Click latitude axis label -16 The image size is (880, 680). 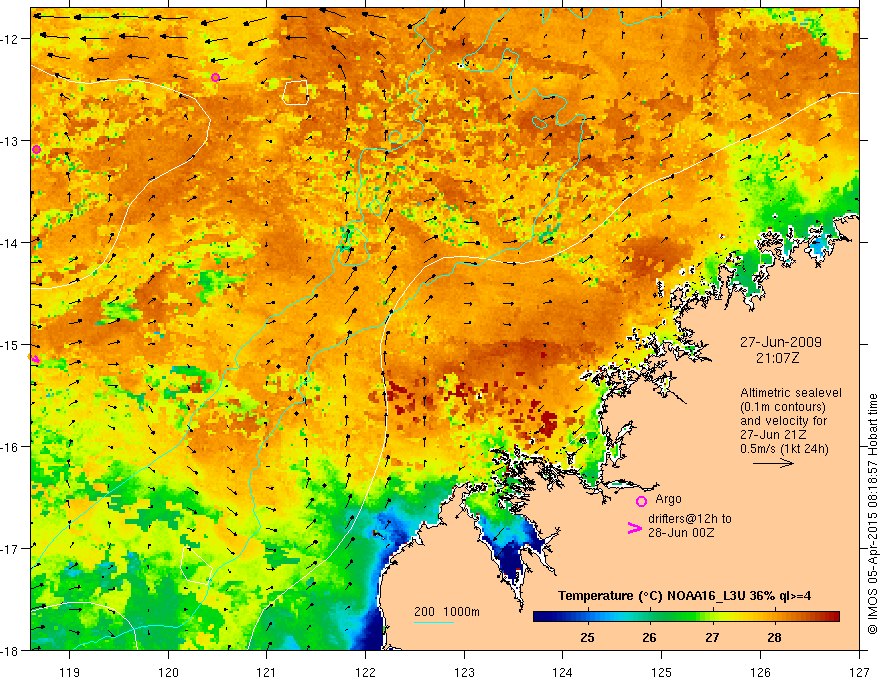point(9,447)
